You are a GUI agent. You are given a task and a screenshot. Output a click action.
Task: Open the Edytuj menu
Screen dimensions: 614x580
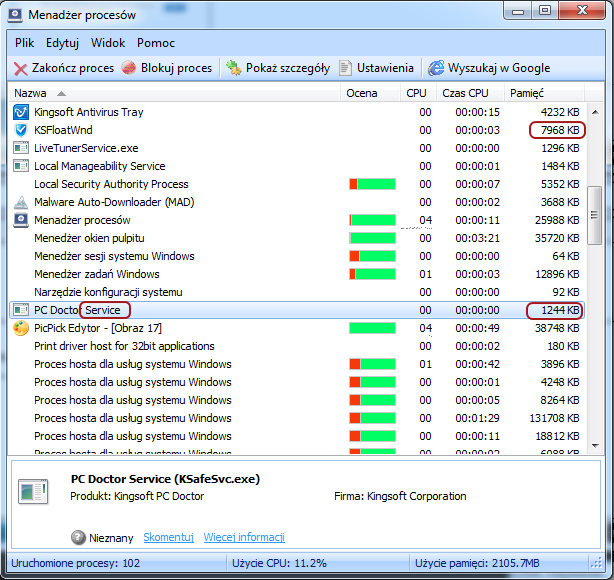(x=62, y=43)
